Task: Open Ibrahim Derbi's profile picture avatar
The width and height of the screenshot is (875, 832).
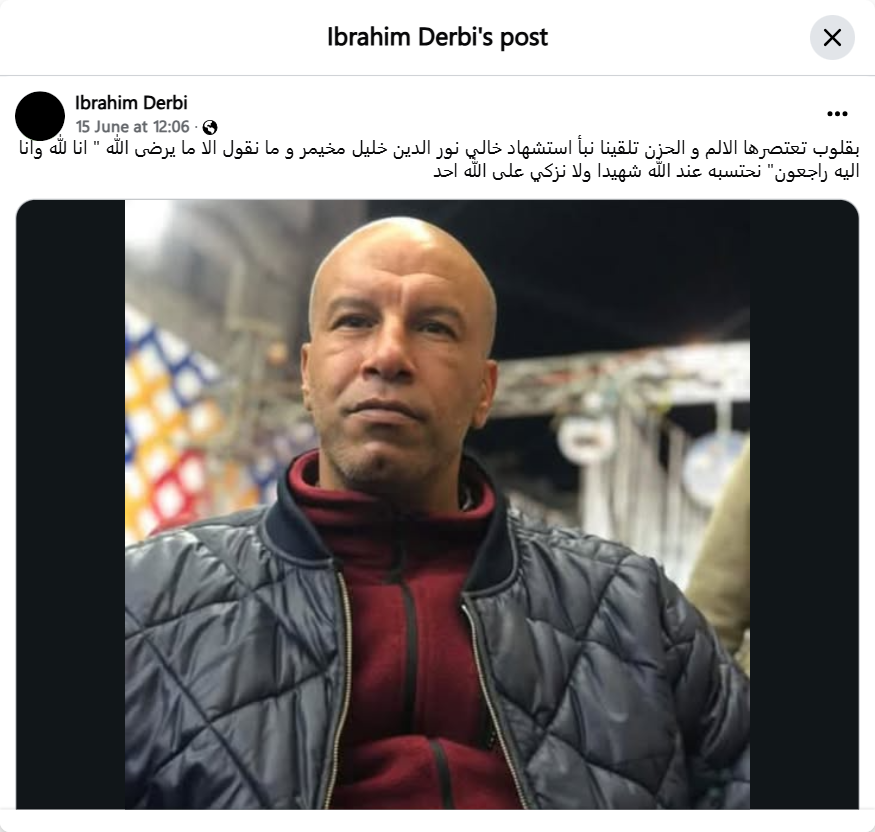Action: pos(40,116)
